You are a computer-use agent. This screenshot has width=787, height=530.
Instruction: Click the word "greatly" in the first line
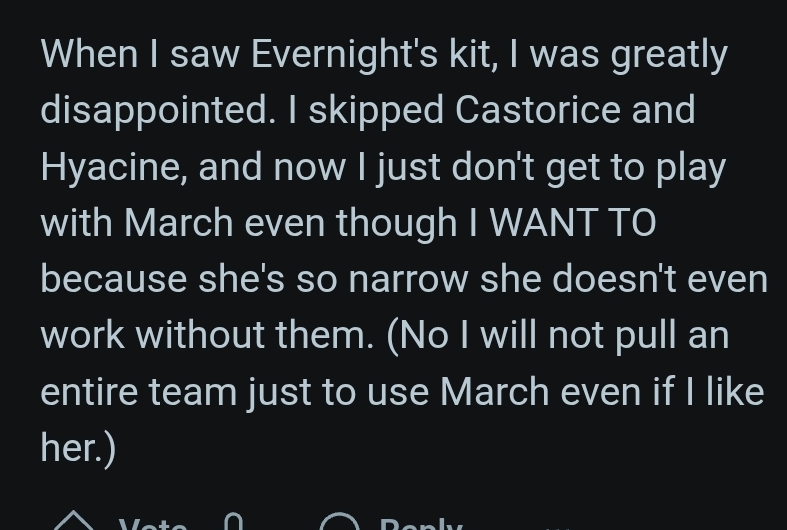click(669, 54)
